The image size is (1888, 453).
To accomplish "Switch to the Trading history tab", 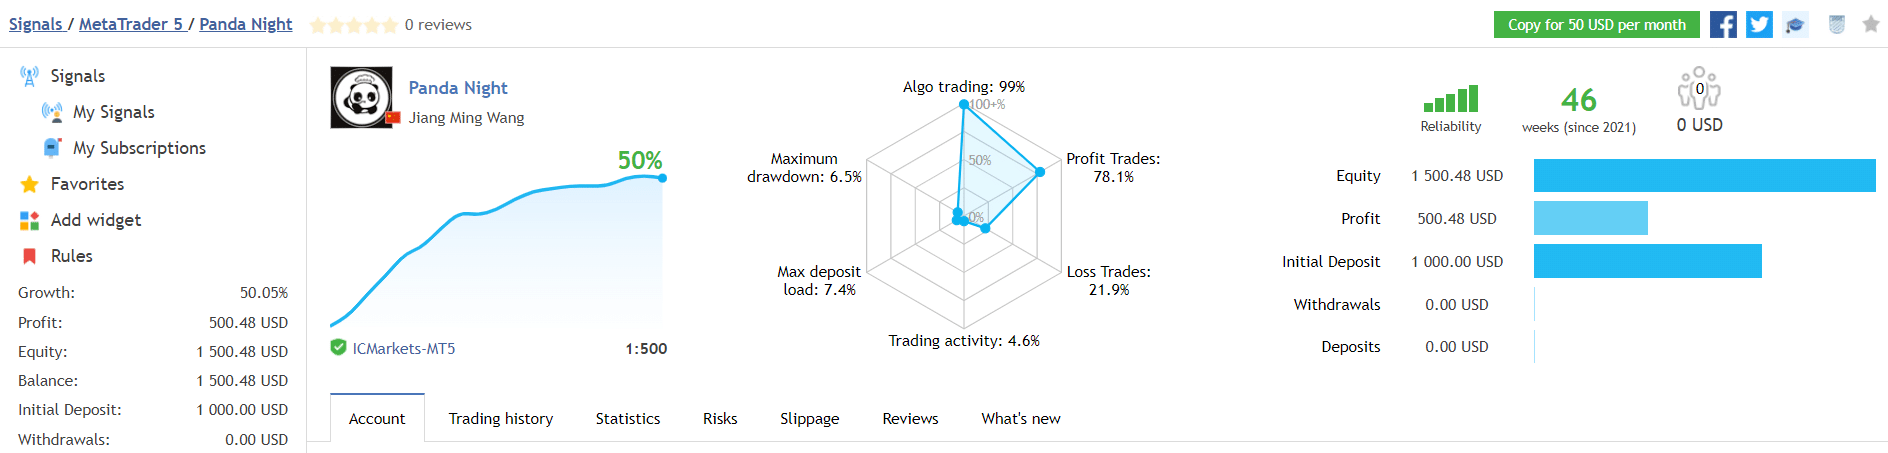I will [500, 418].
